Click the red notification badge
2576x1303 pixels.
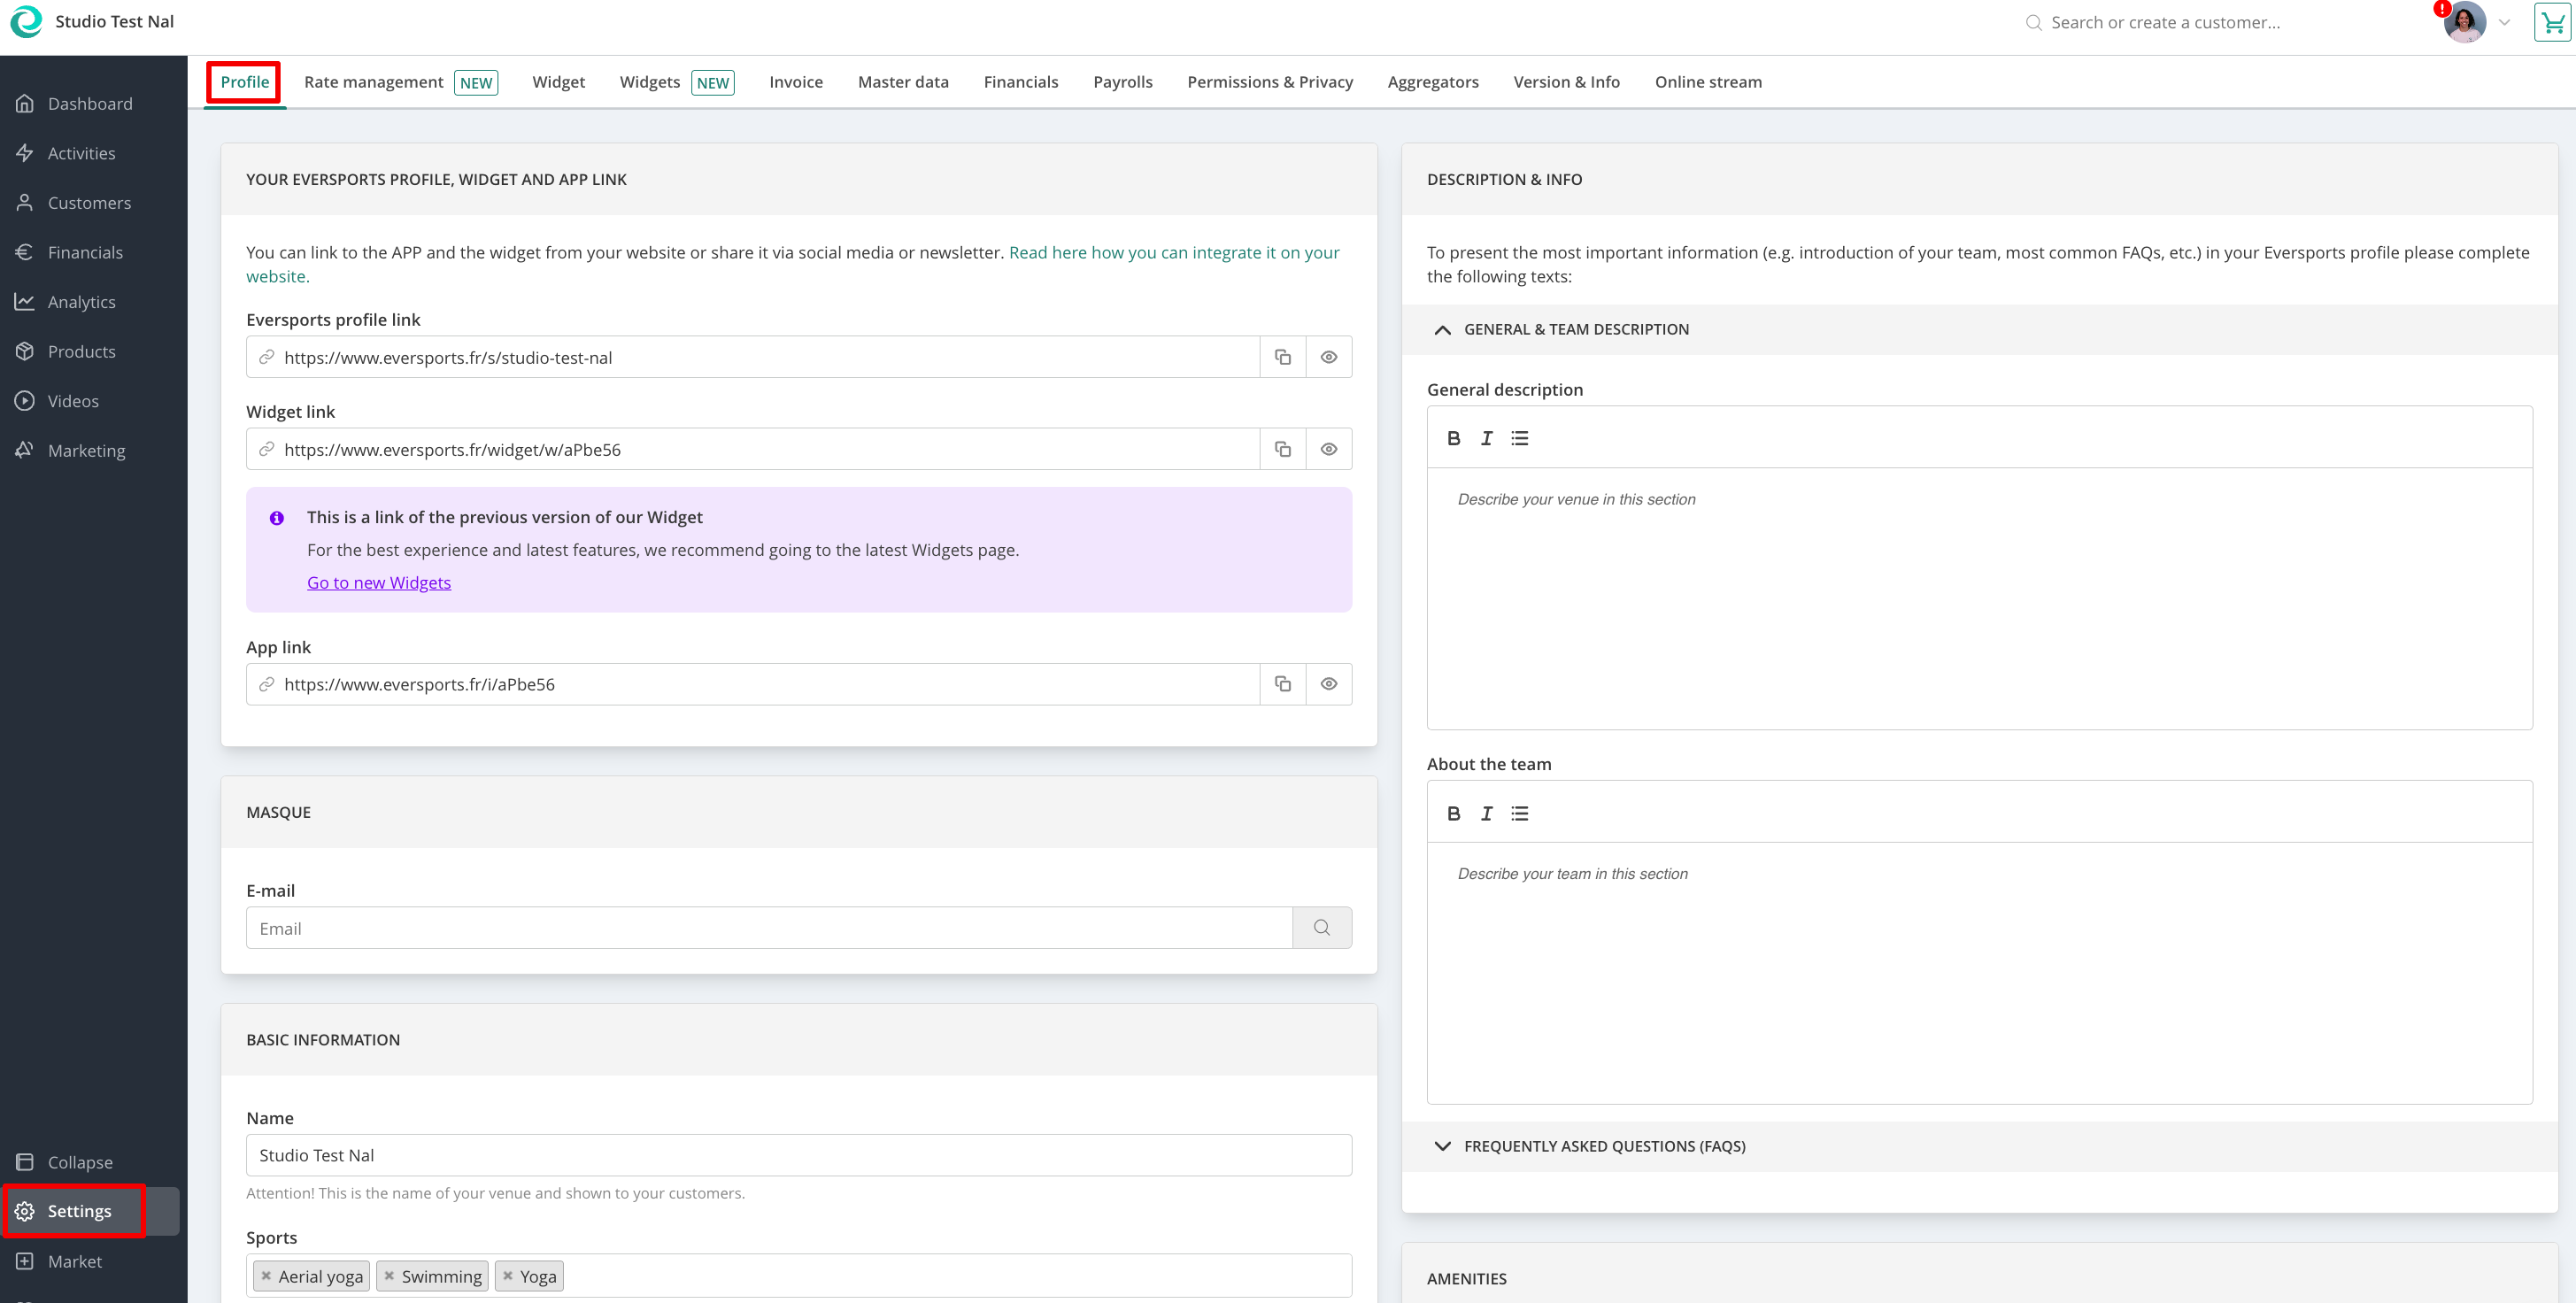tap(2442, 9)
